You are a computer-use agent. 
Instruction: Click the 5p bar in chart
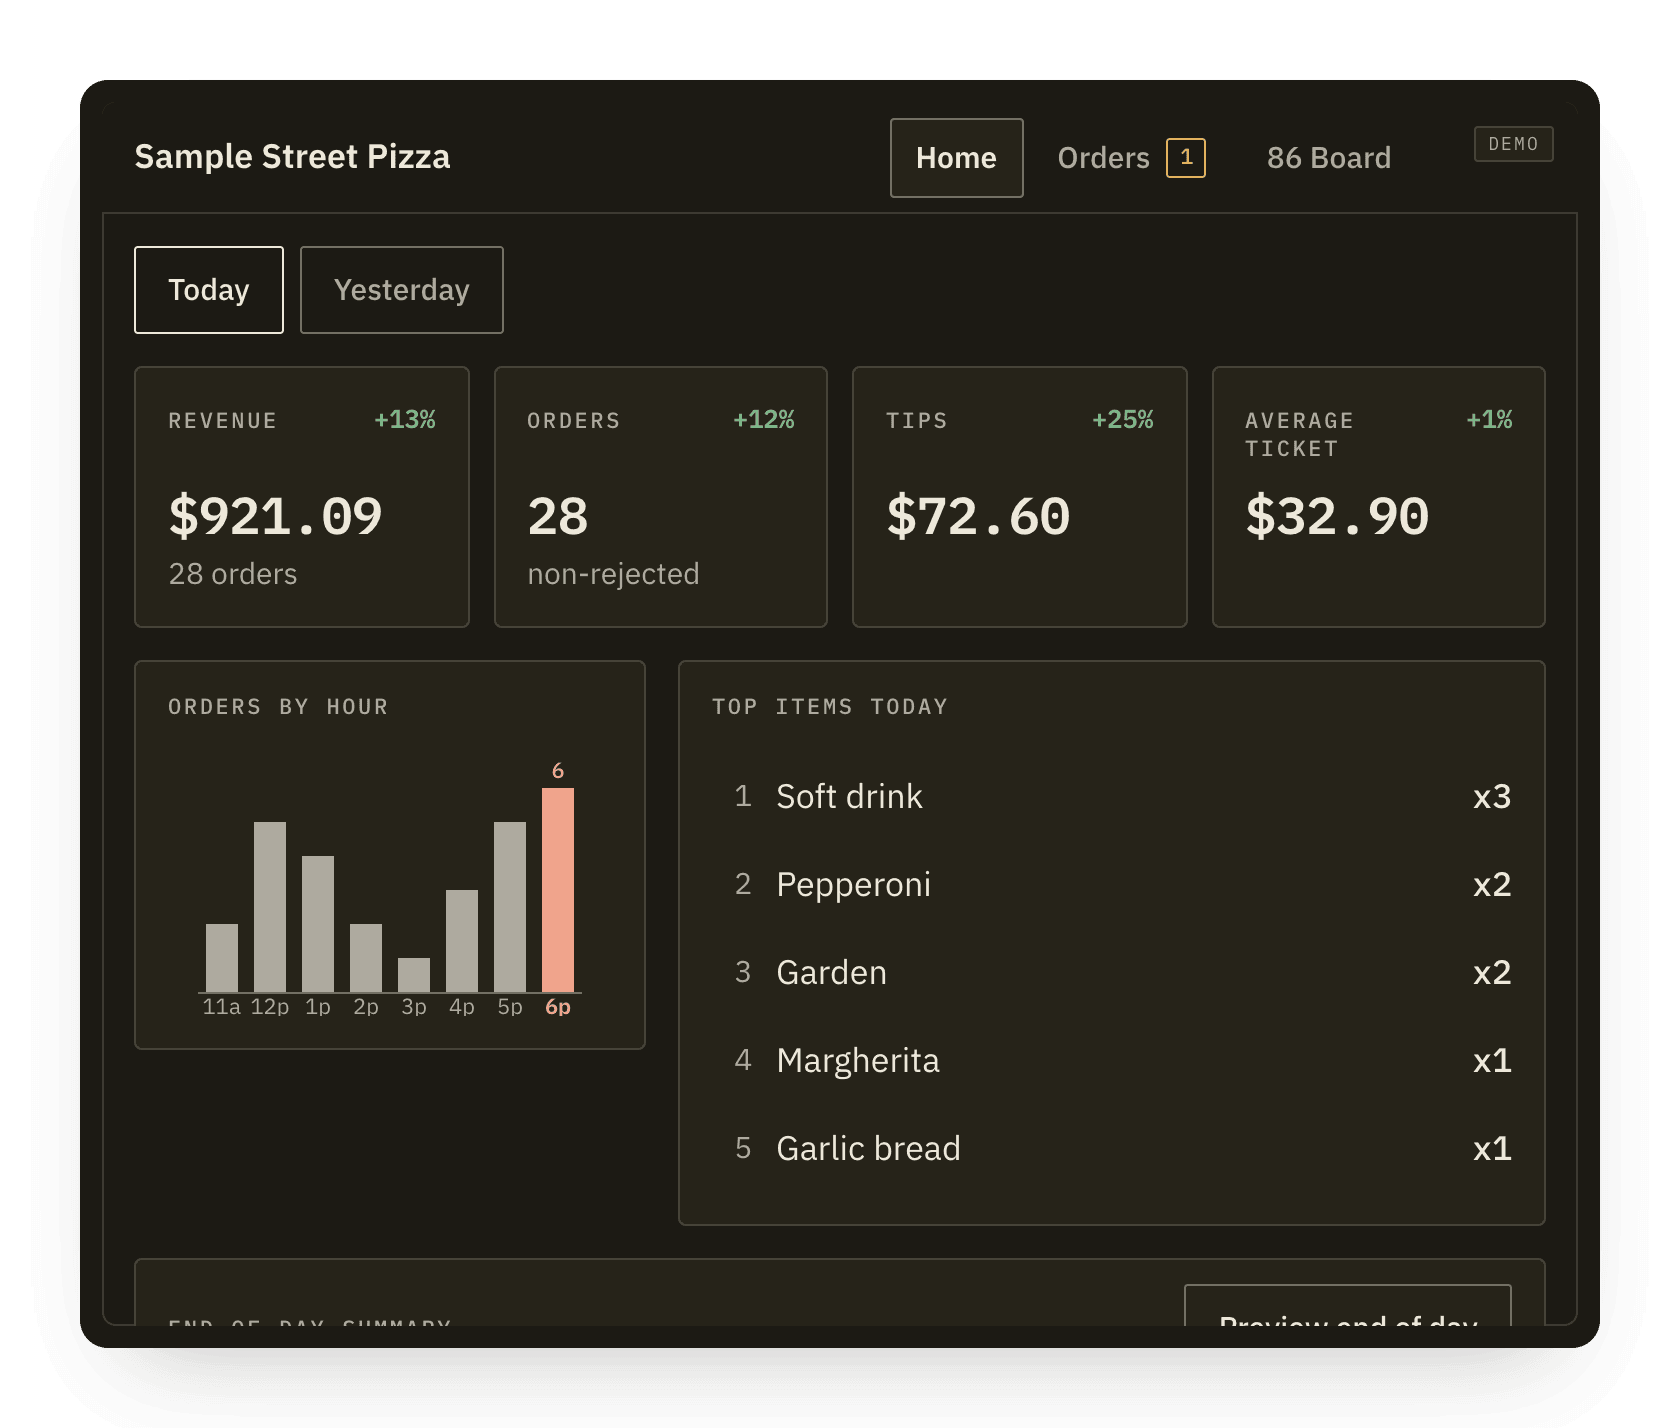point(510,907)
